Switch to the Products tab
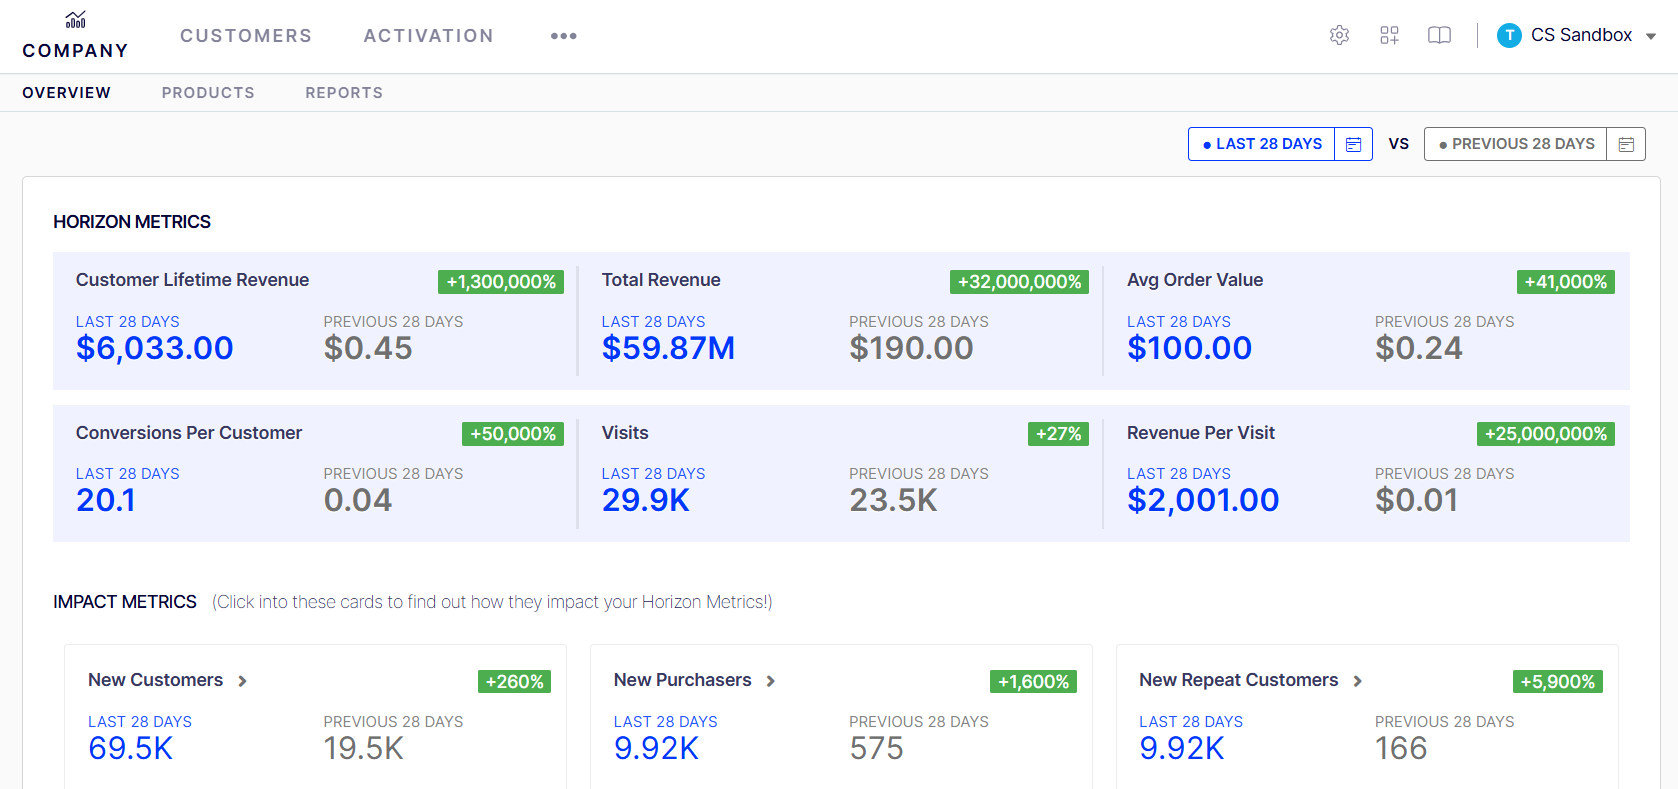This screenshot has height=789, width=1678. (x=208, y=93)
